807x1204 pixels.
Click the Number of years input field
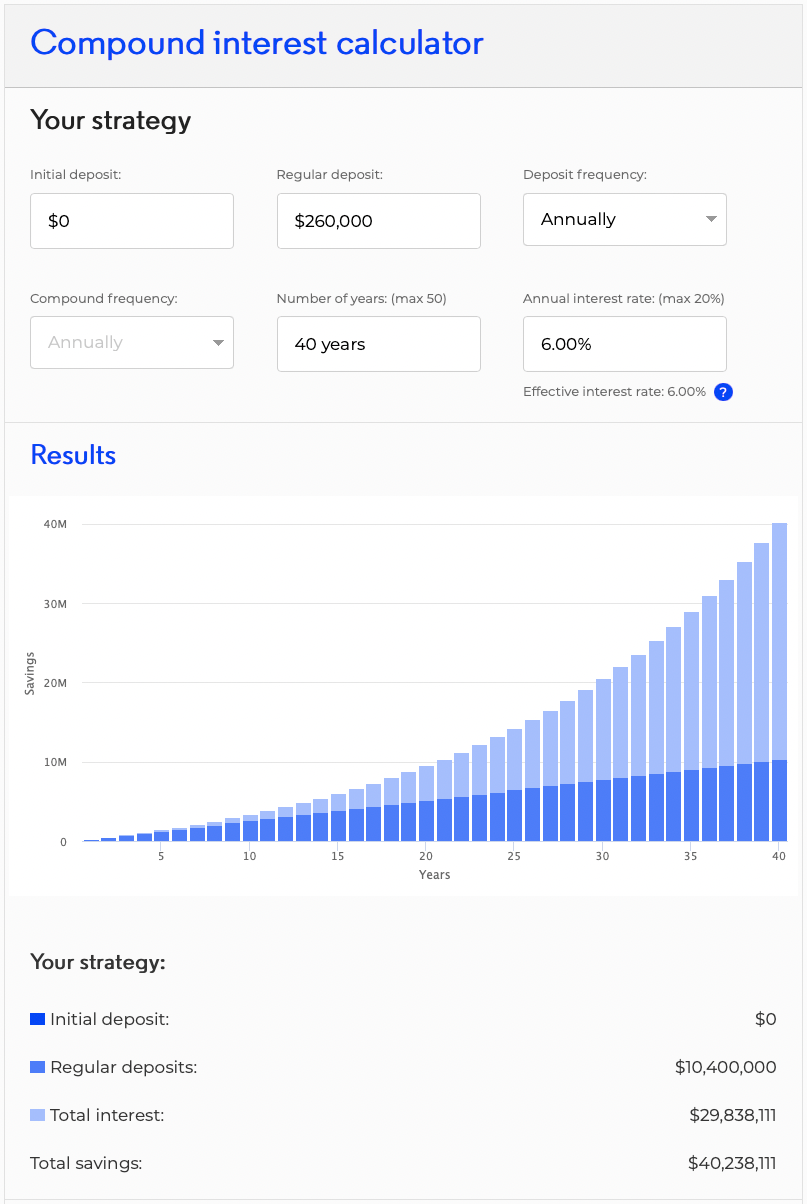tap(379, 344)
